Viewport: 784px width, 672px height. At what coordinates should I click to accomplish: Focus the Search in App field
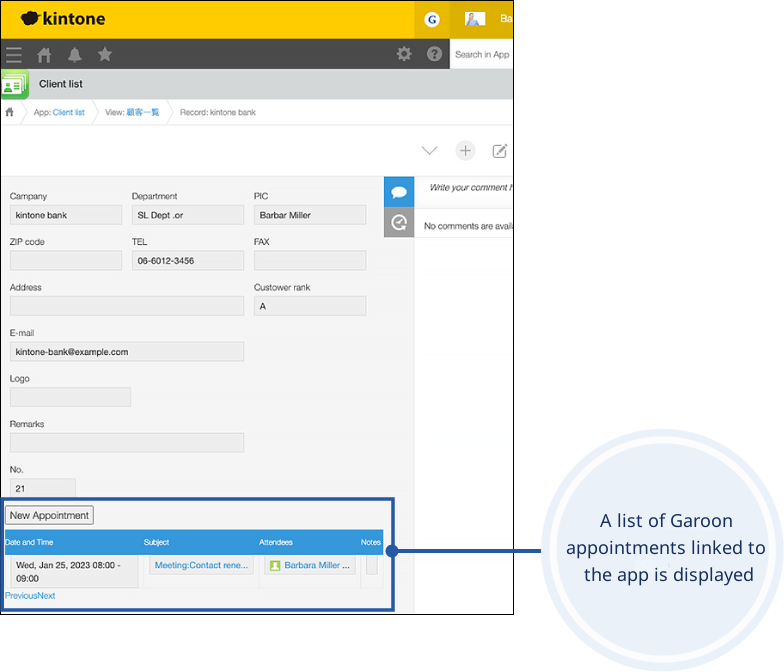coord(482,54)
